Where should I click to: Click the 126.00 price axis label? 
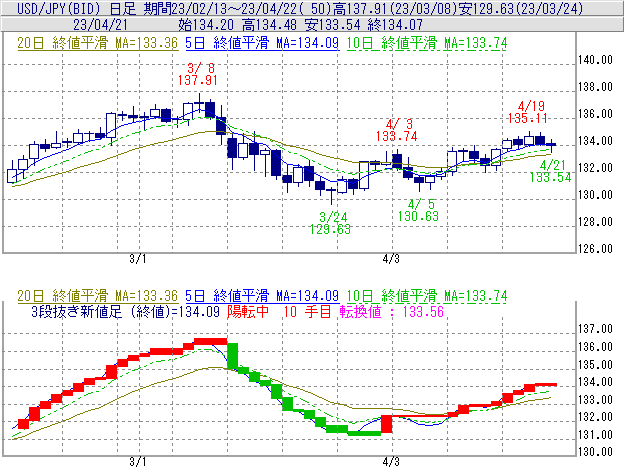point(595,249)
